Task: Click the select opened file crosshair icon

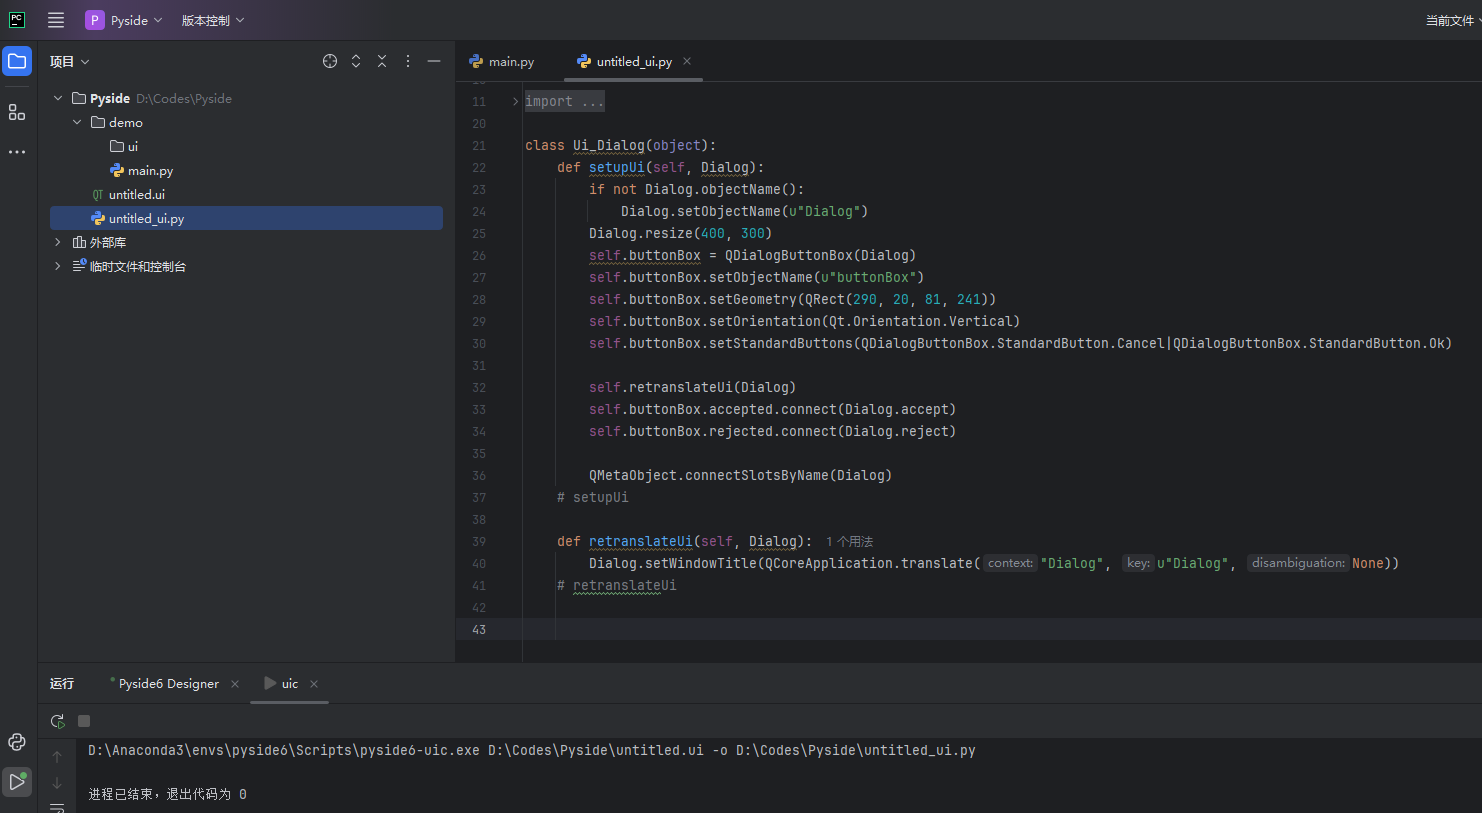Action: point(330,61)
